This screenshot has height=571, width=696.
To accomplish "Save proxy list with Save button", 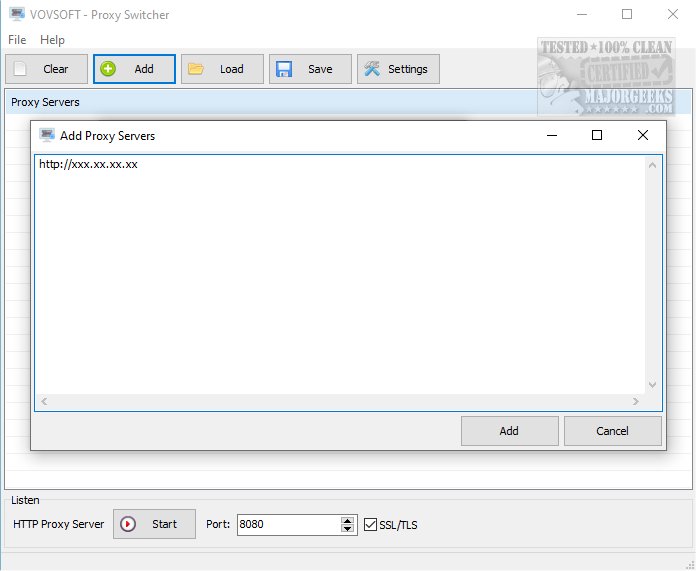I will point(310,69).
